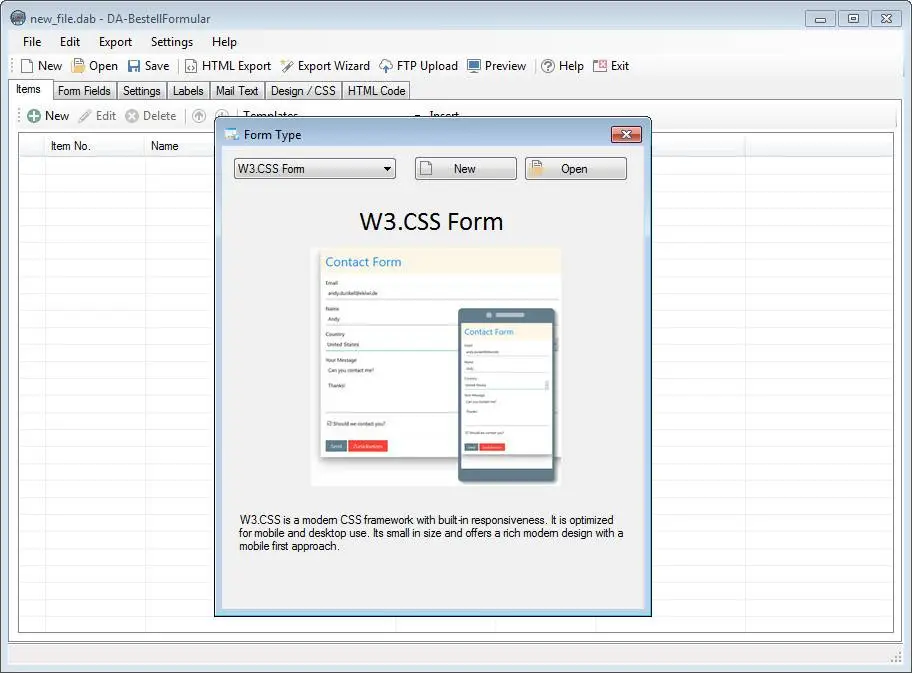Click the Name column header
This screenshot has height=673, width=912.
coord(165,146)
